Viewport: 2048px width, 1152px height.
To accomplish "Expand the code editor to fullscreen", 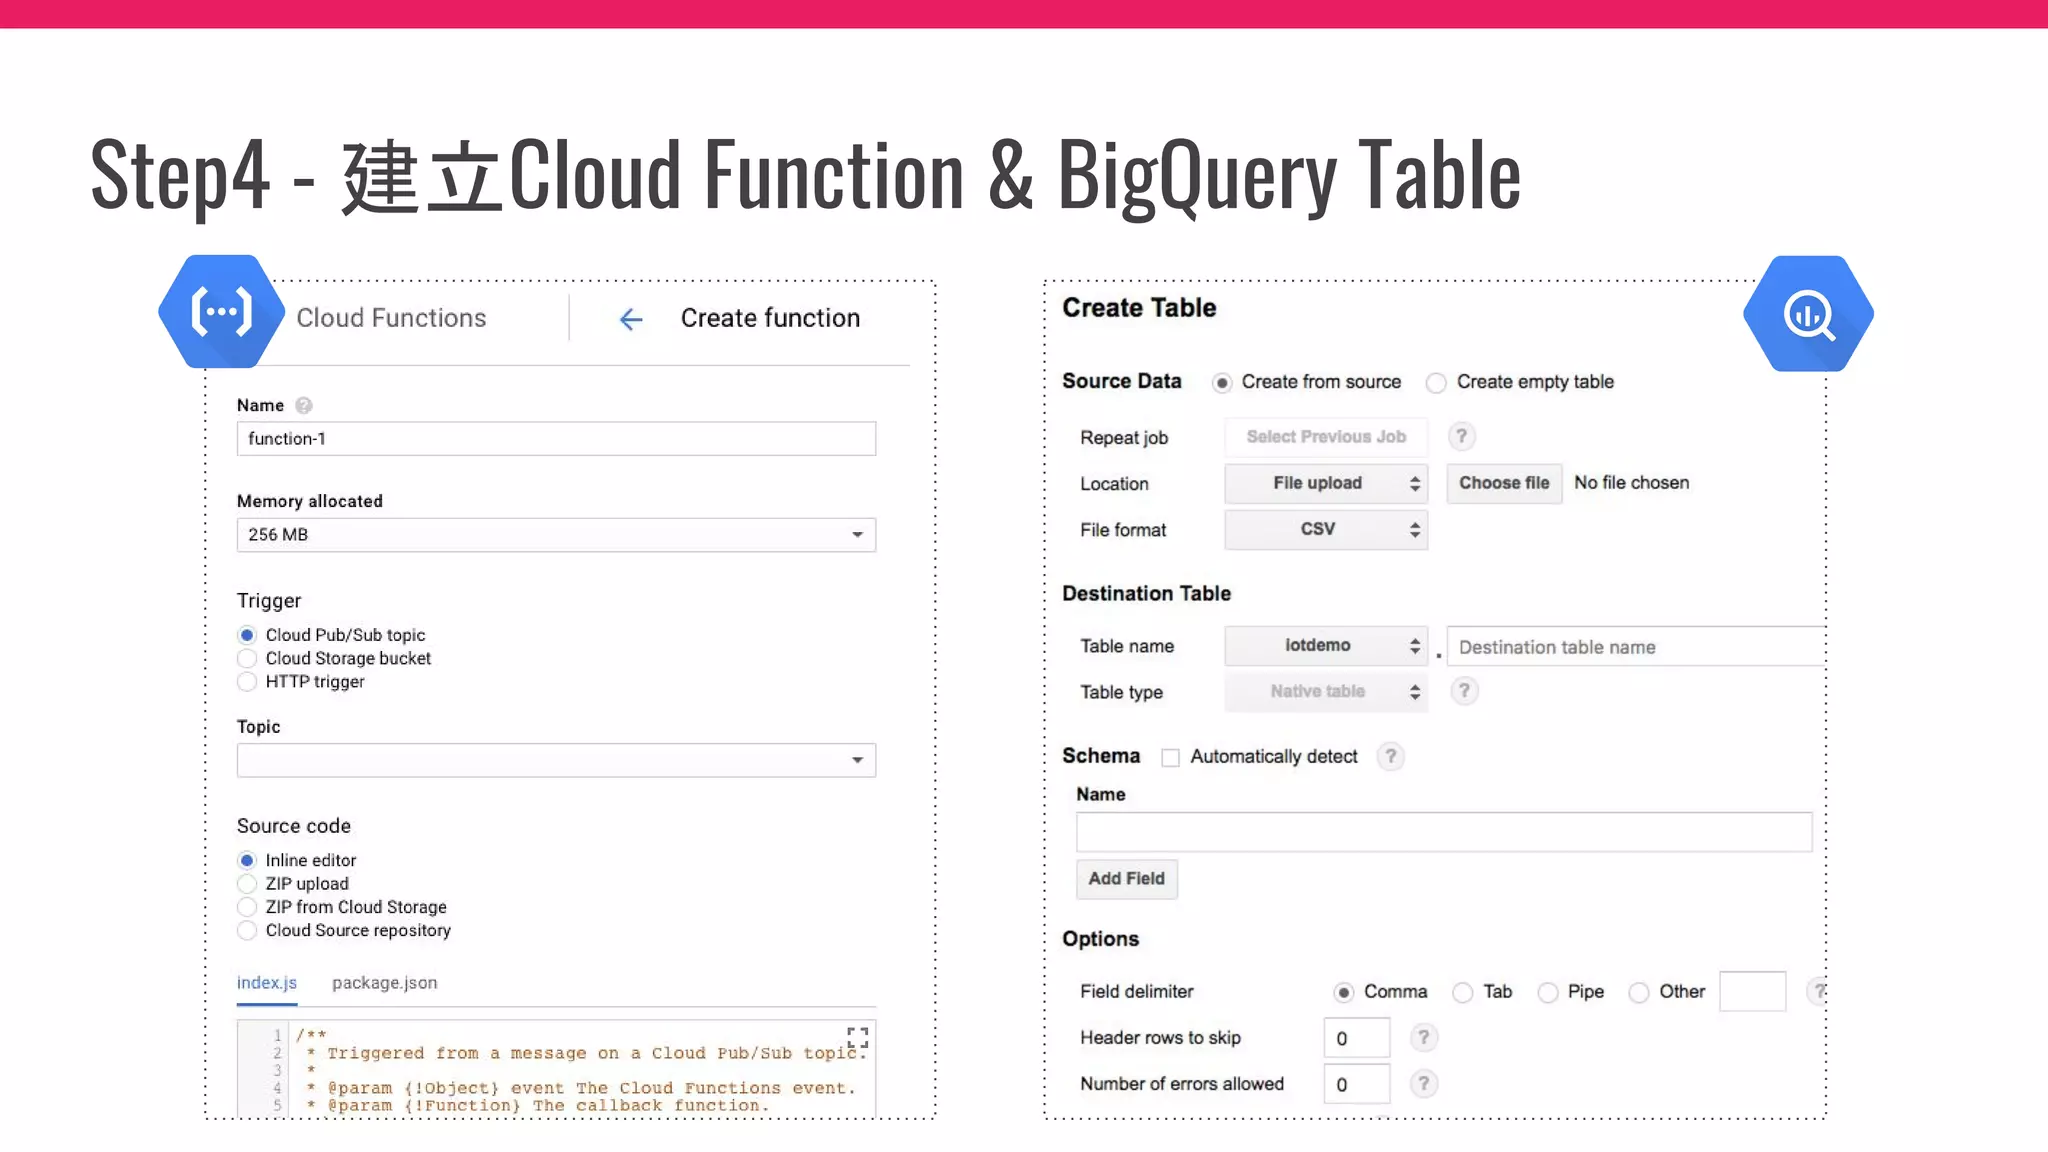I will pyautogui.click(x=857, y=1037).
